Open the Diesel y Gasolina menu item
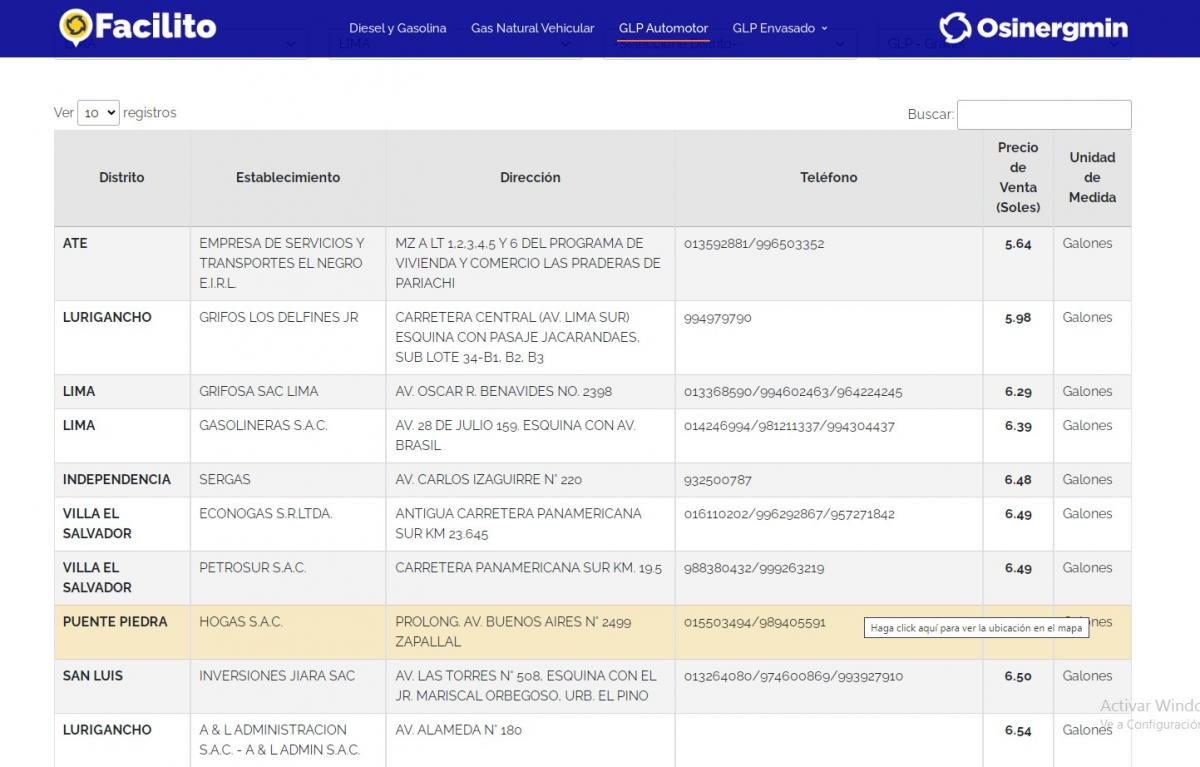The width and height of the screenshot is (1200, 767). (398, 28)
